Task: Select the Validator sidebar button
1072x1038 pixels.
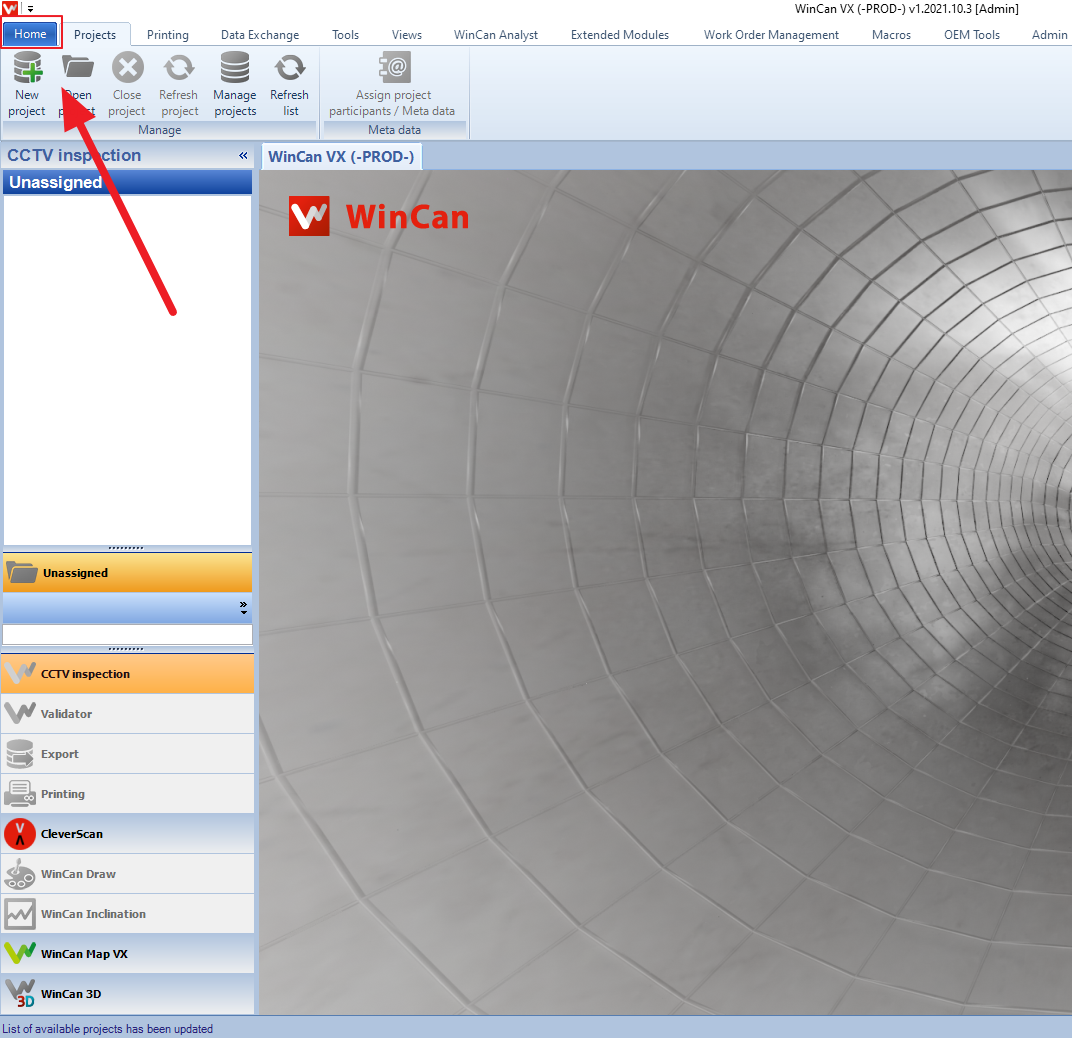Action: [x=128, y=713]
